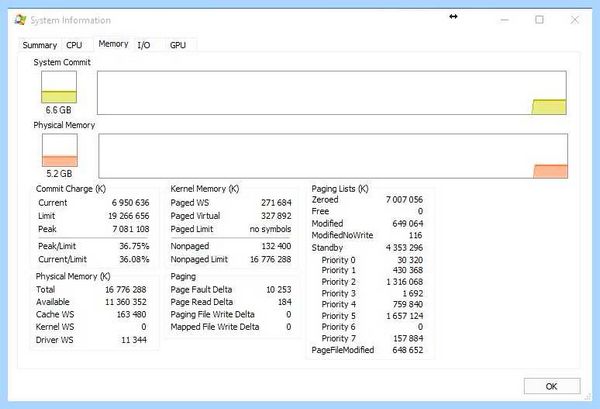Click the Standby value 4 353 296
The width and height of the screenshot is (600, 409).
click(x=404, y=248)
